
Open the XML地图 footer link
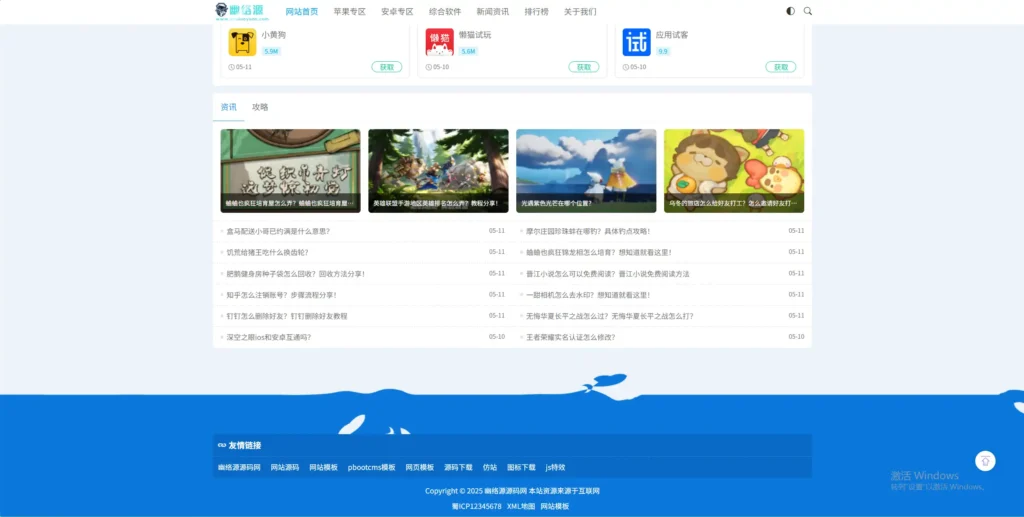[x=521, y=507]
